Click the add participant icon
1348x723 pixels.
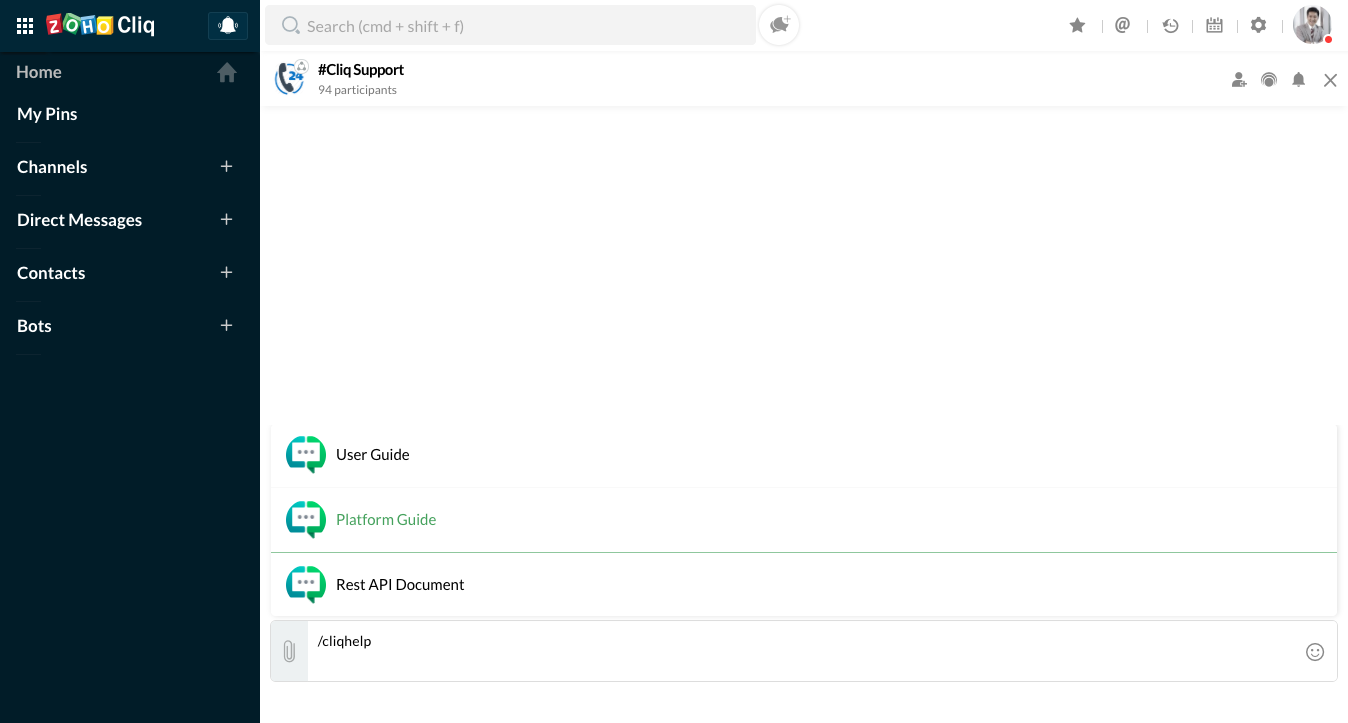1239,80
